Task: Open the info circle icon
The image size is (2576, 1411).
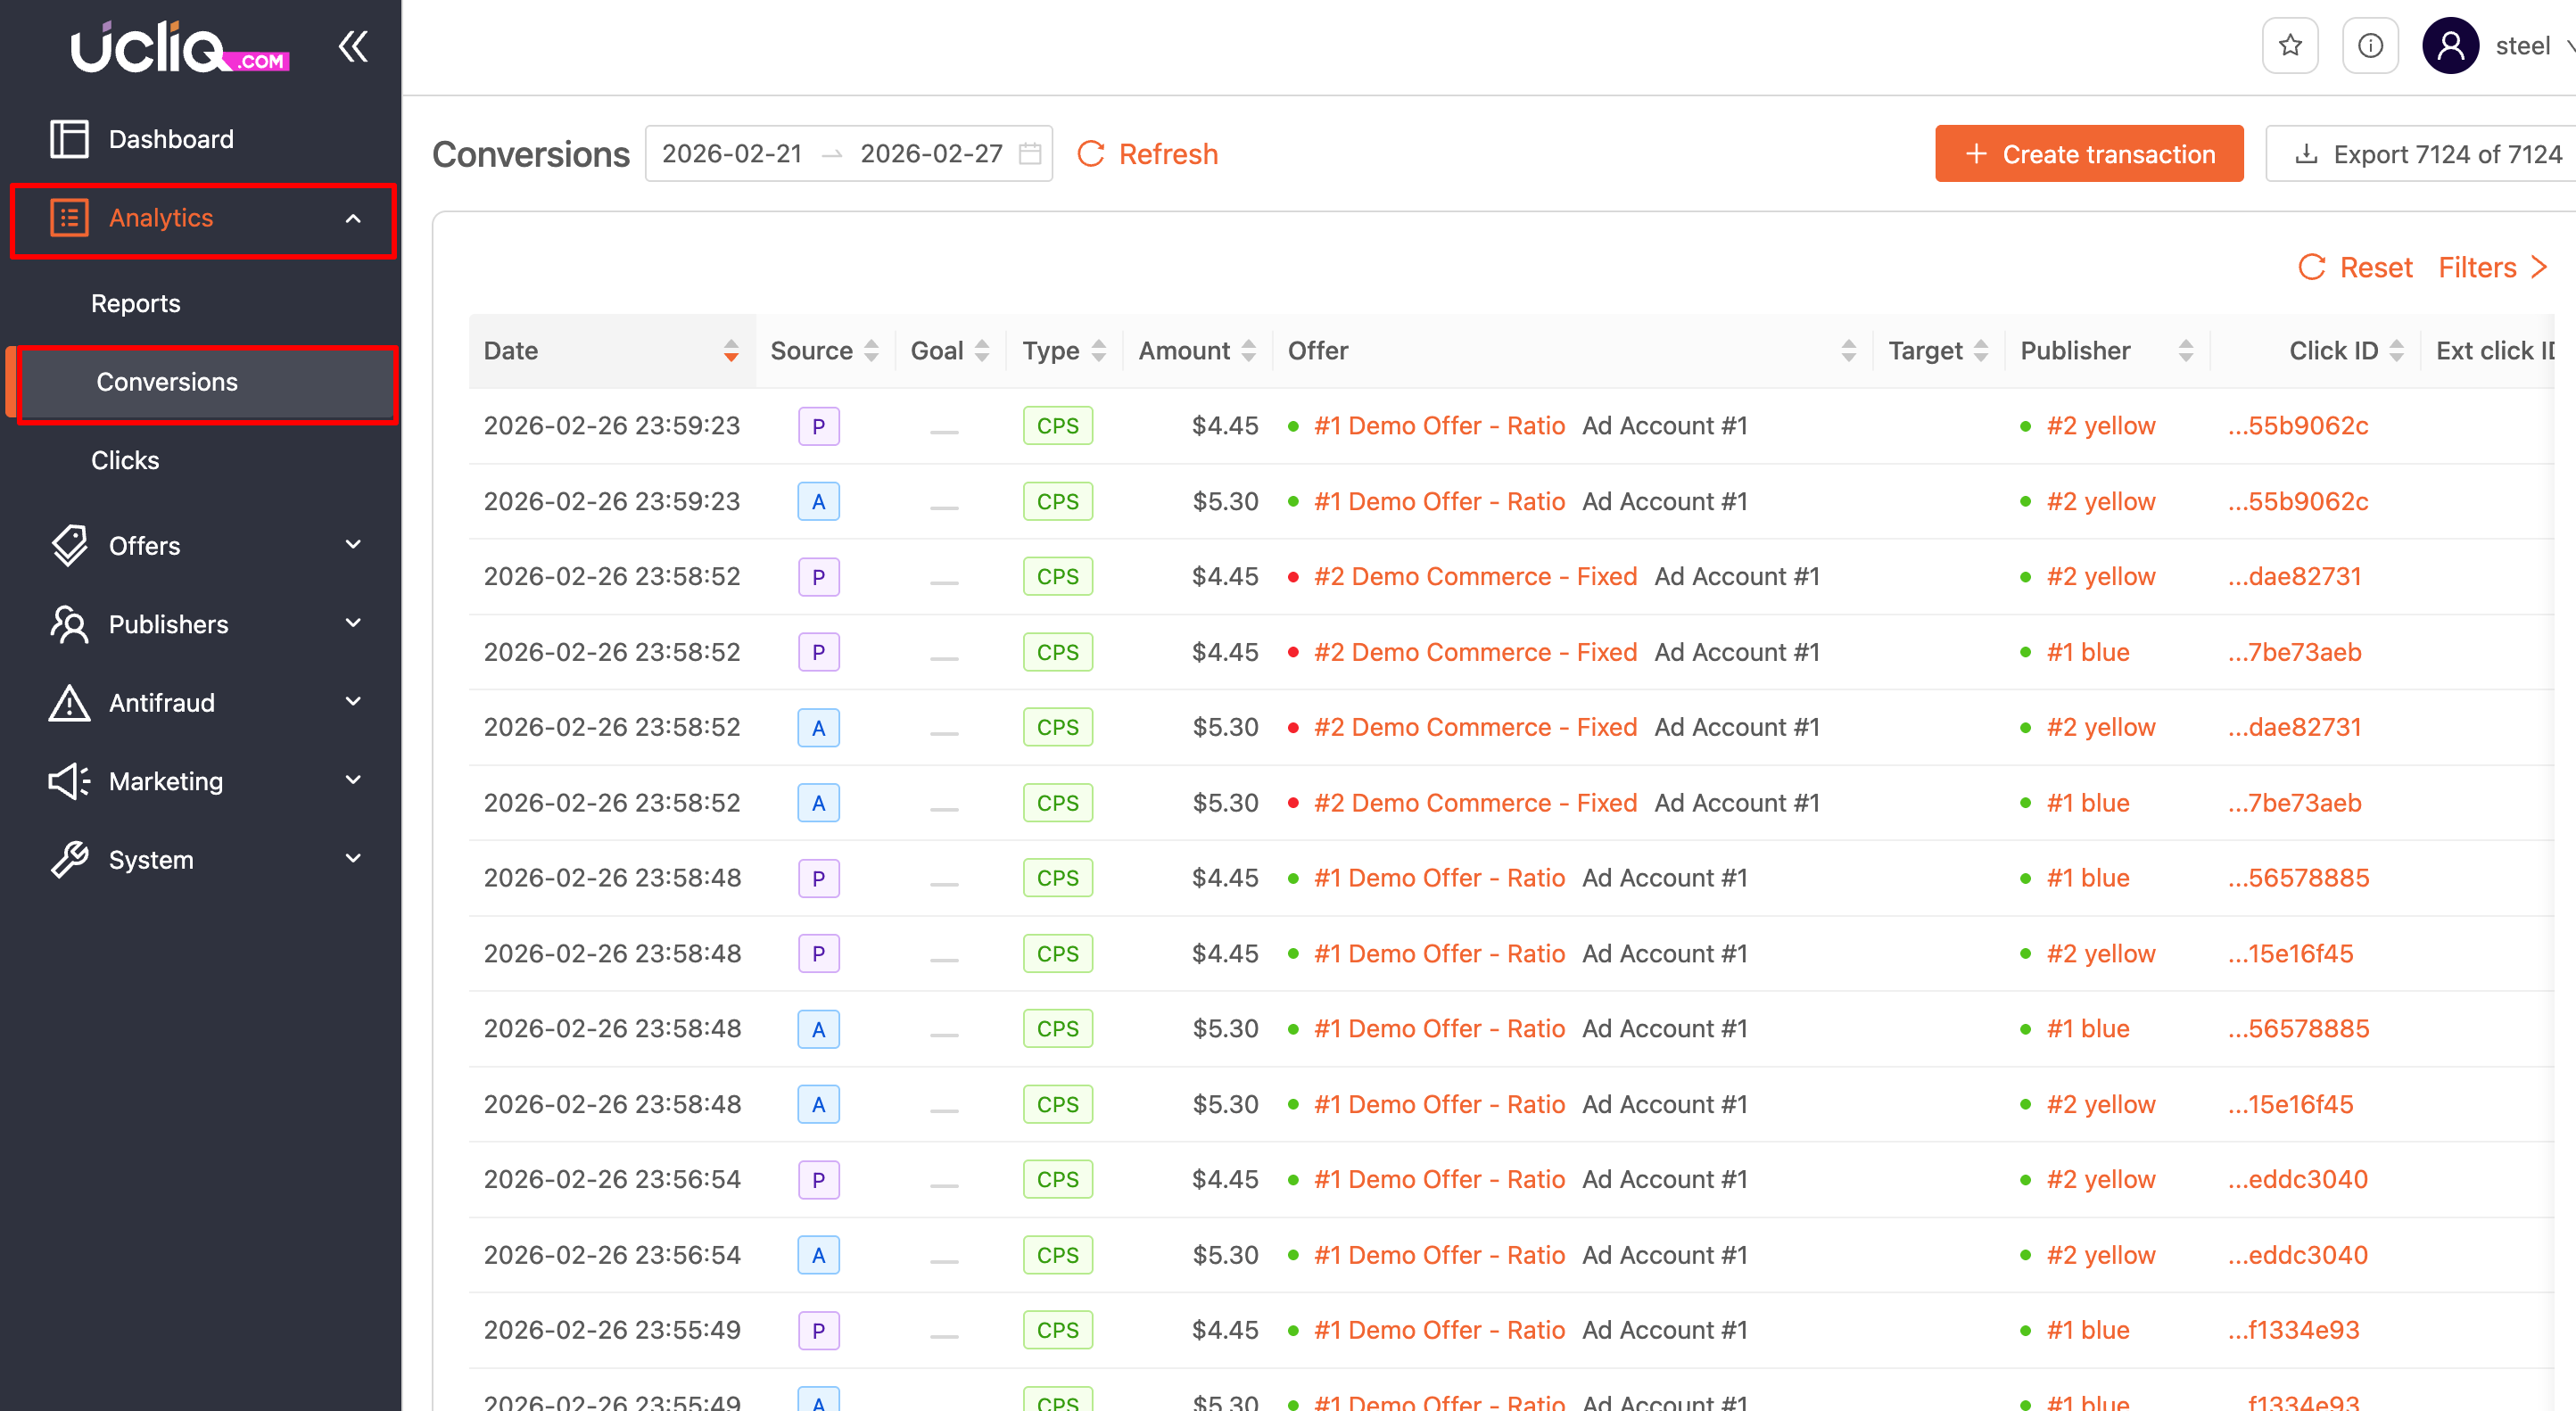Action: tap(2370, 46)
